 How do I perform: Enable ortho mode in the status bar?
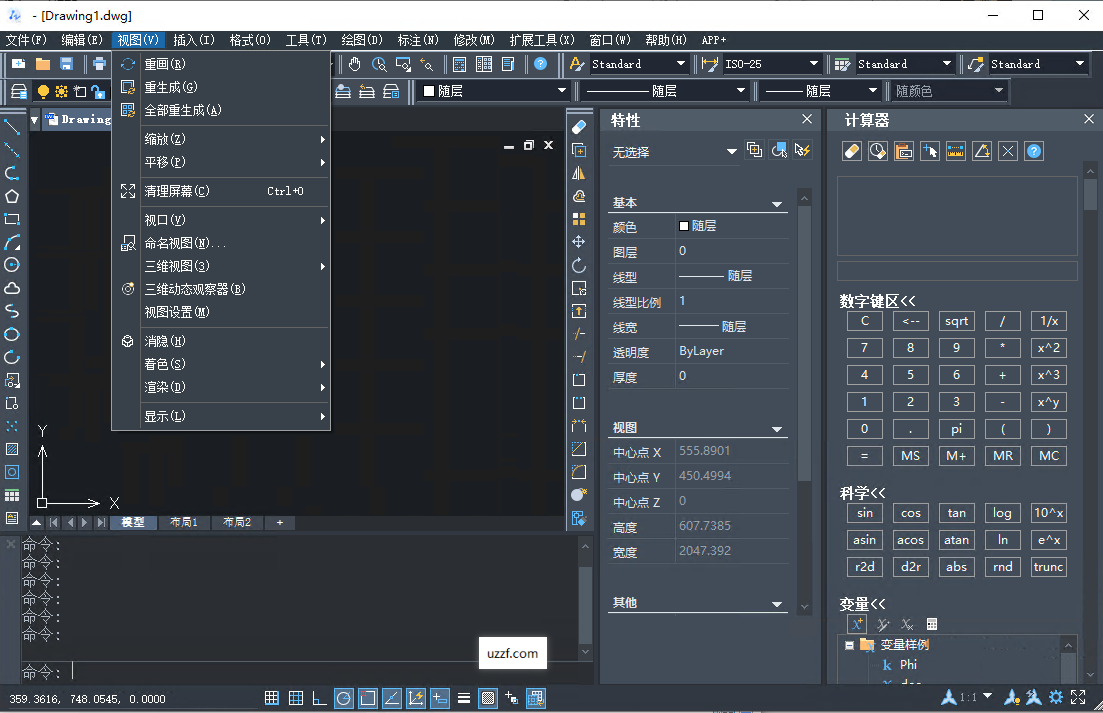tap(320, 698)
